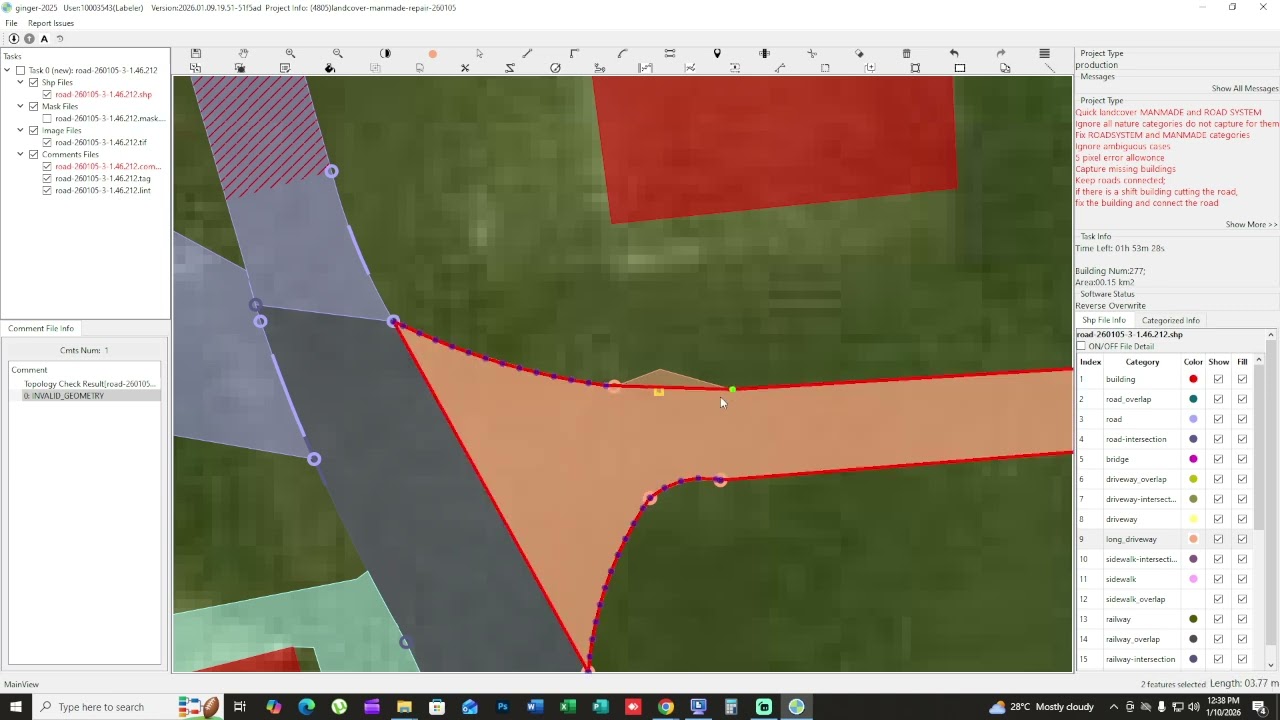The width and height of the screenshot is (1280, 720).
Task: Open the Report Issues menu
Action: point(51,23)
